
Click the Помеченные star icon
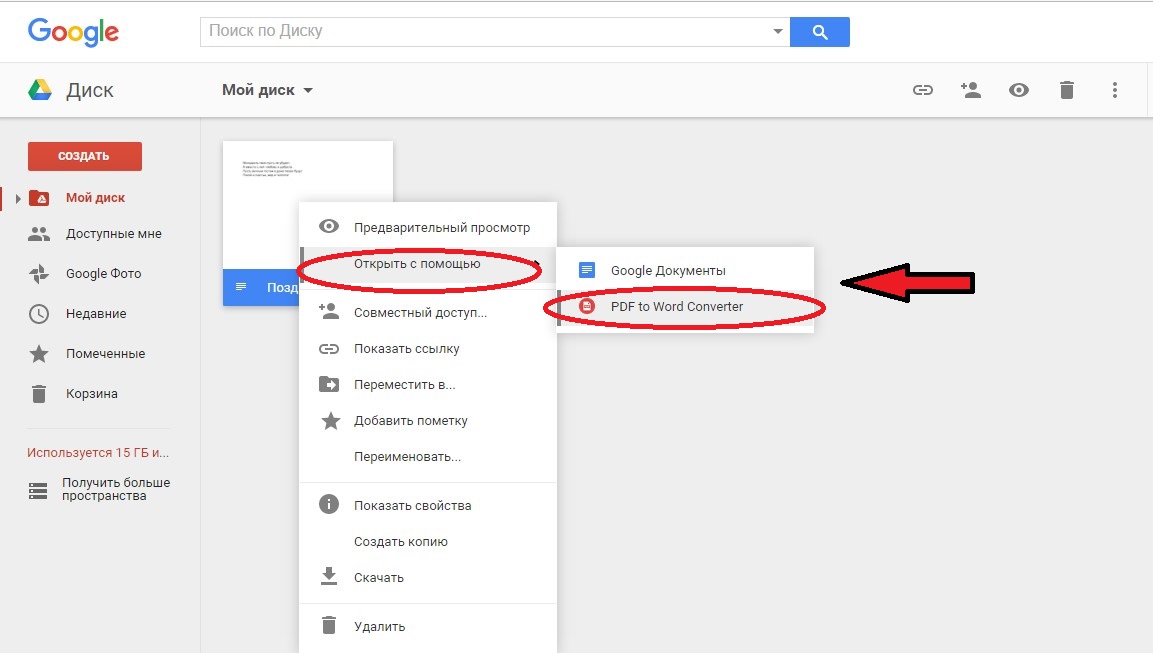click(x=39, y=354)
